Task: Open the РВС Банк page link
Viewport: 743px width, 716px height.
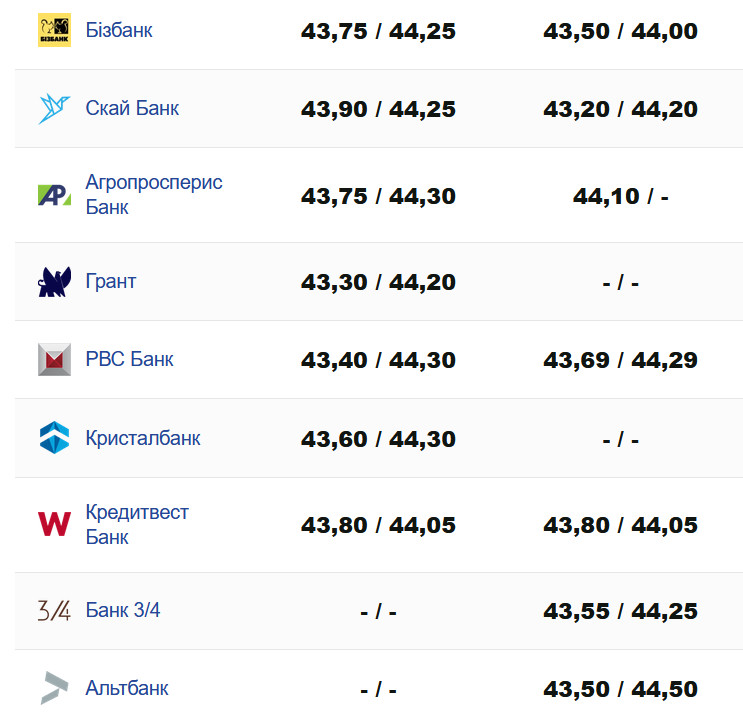Action: 130,359
